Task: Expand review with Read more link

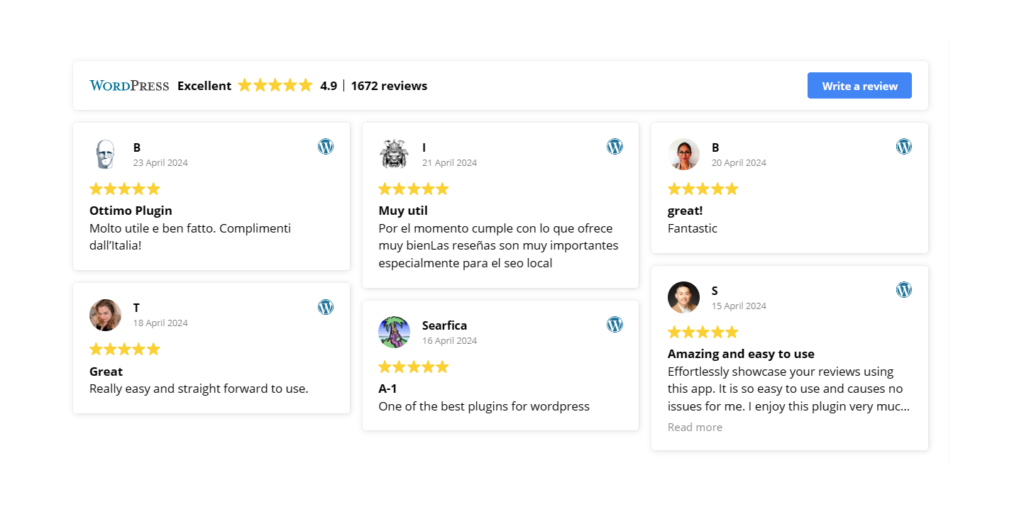Action: [694, 427]
